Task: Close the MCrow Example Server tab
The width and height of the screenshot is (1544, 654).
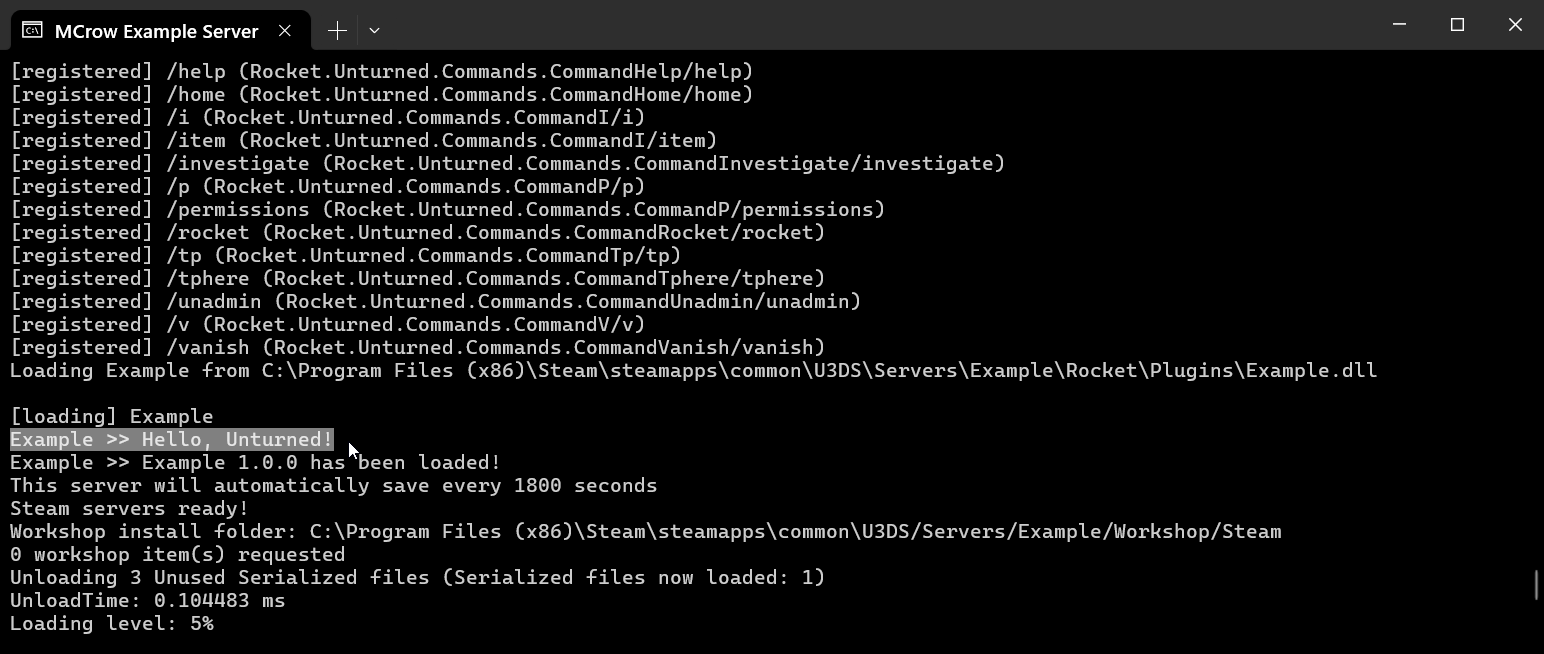Action: pos(285,31)
